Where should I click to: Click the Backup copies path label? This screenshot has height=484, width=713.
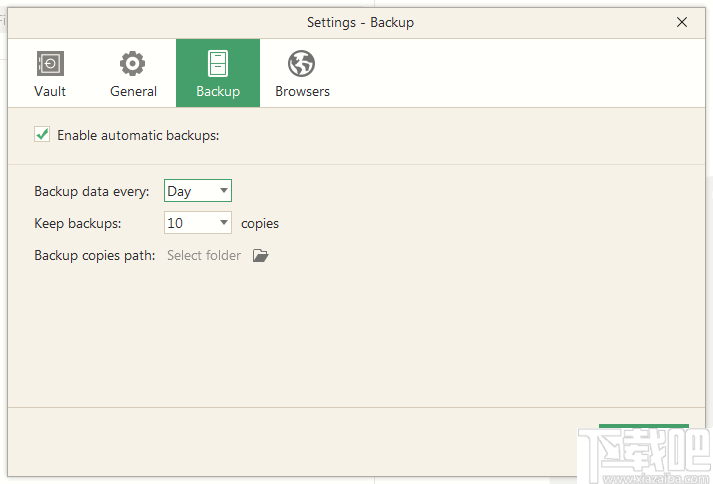95,255
